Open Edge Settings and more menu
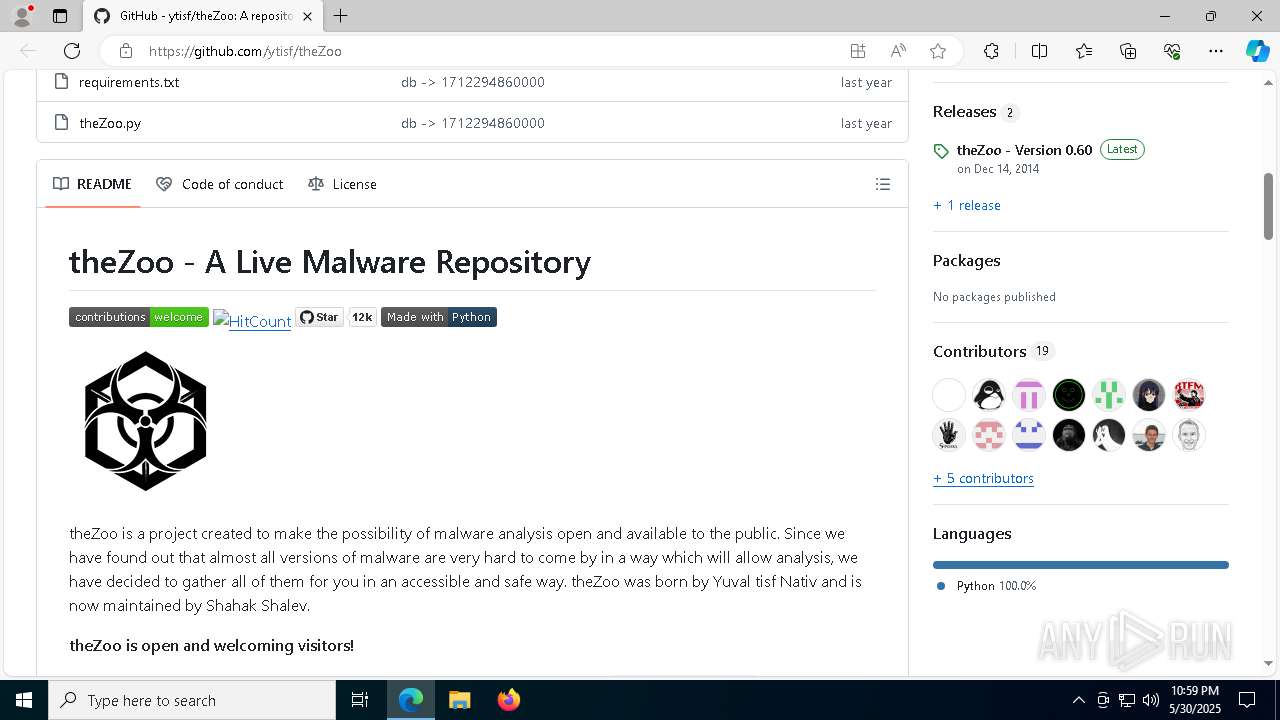Viewport: 1280px width, 720px height. tap(1216, 51)
